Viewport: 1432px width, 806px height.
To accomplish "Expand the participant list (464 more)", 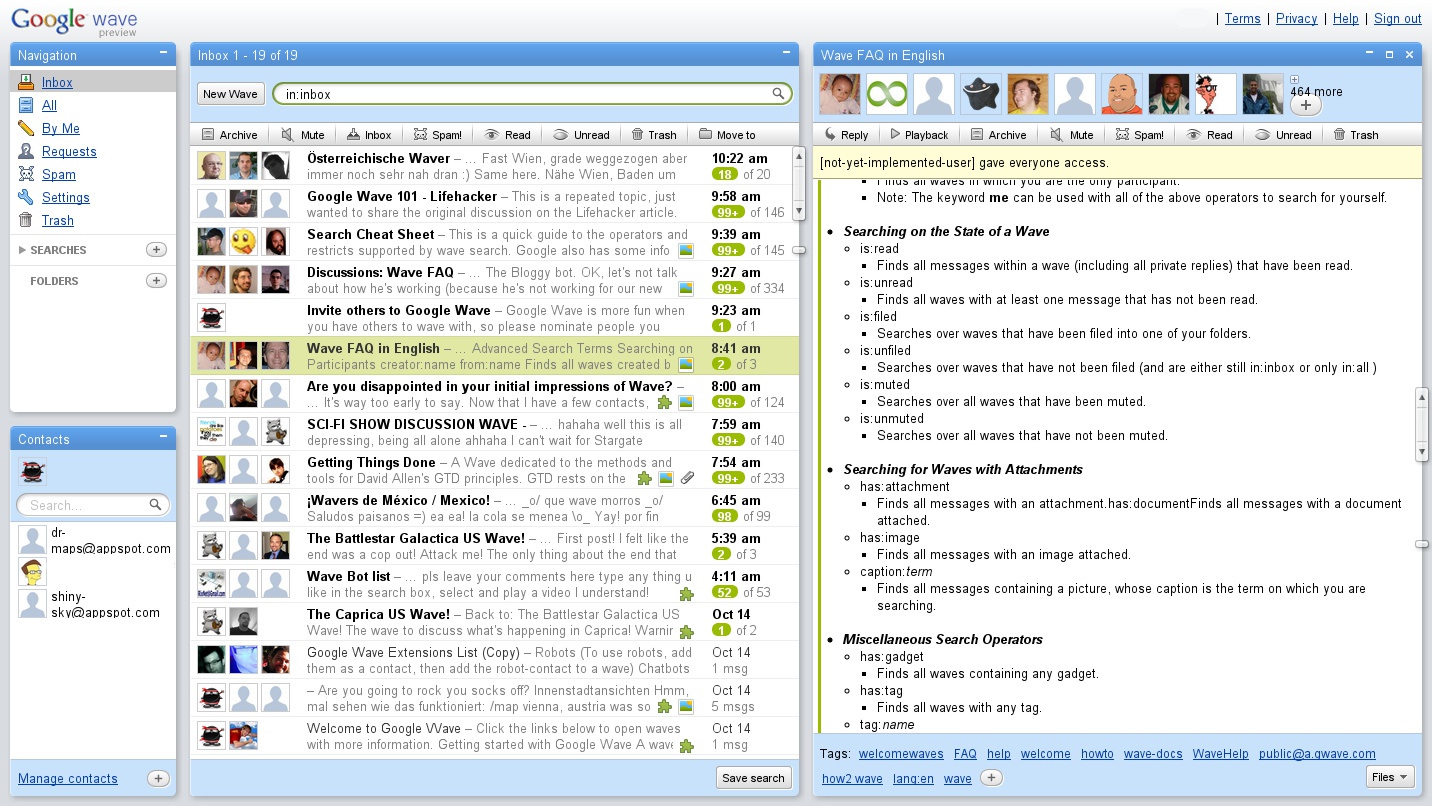I will (1294, 80).
